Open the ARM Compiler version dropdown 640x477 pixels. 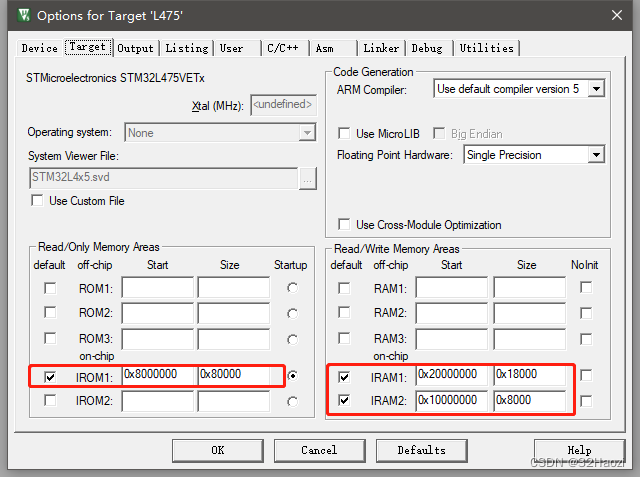coord(519,89)
